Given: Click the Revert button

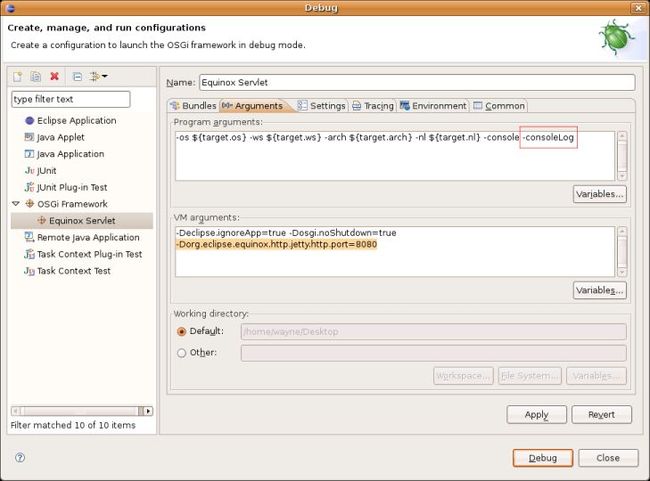Looking at the screenshot, I should (601, 415).
